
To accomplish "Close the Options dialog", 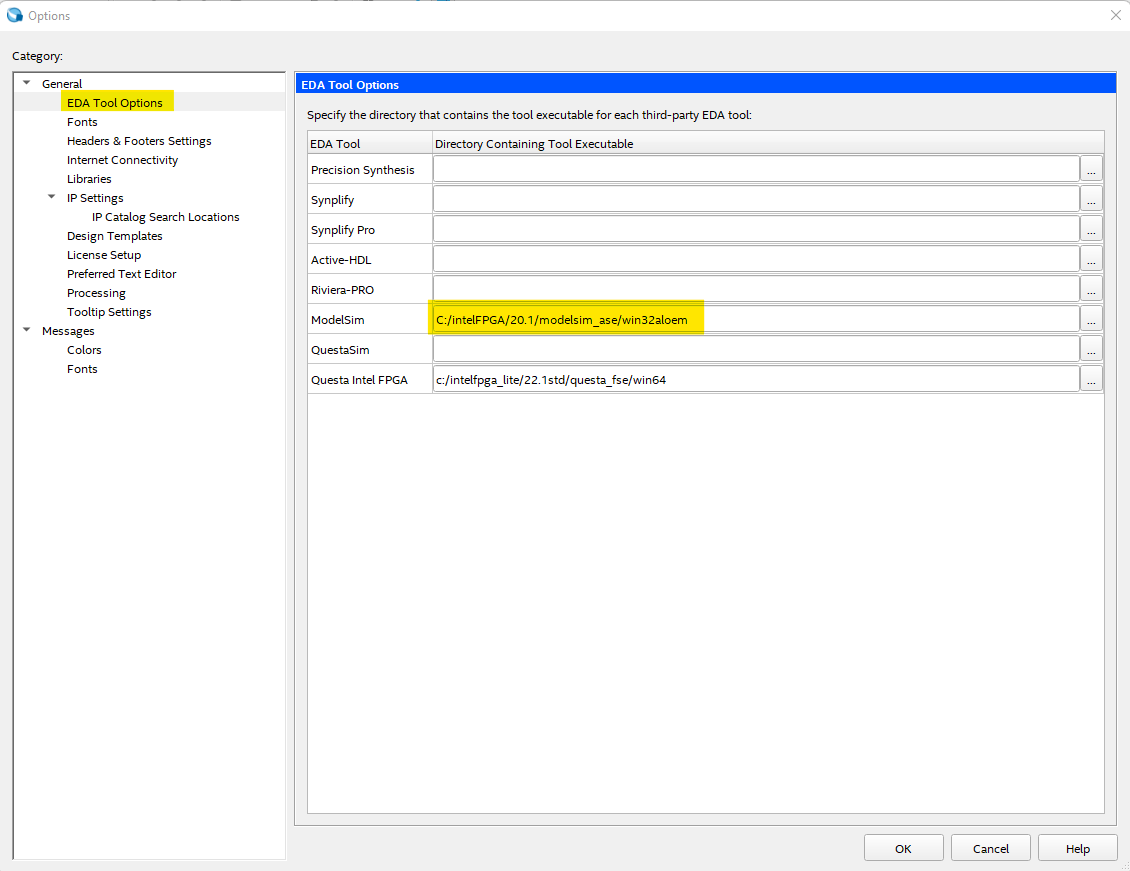I will [x=1115, y=15].
